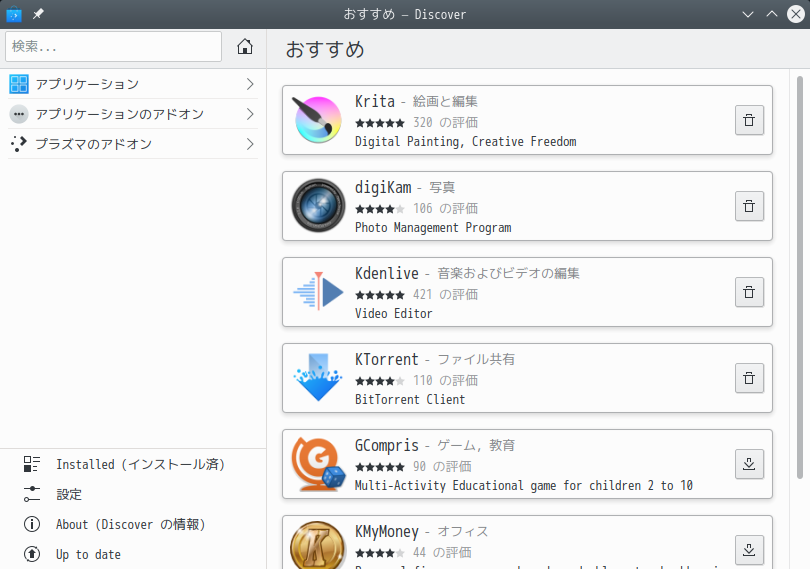Click the おすすめ page heading
The image size is (810, 569).
click(325, 49)
